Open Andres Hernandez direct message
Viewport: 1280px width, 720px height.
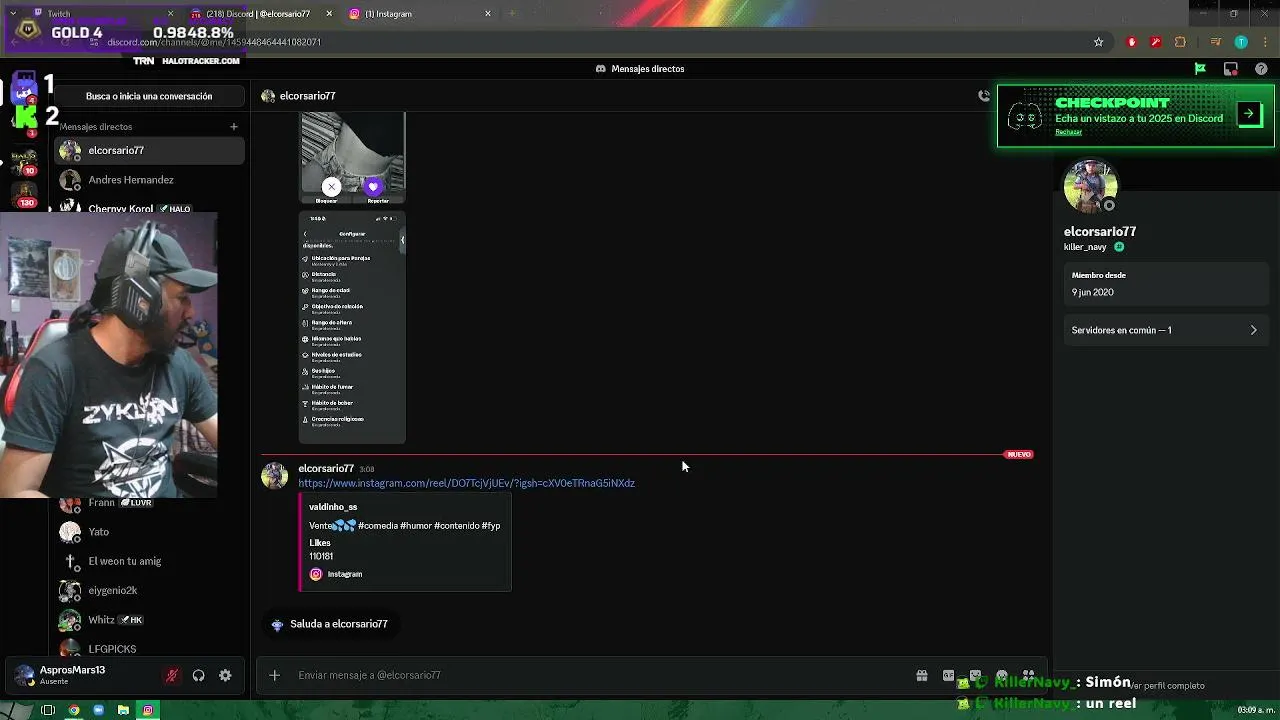149,180
